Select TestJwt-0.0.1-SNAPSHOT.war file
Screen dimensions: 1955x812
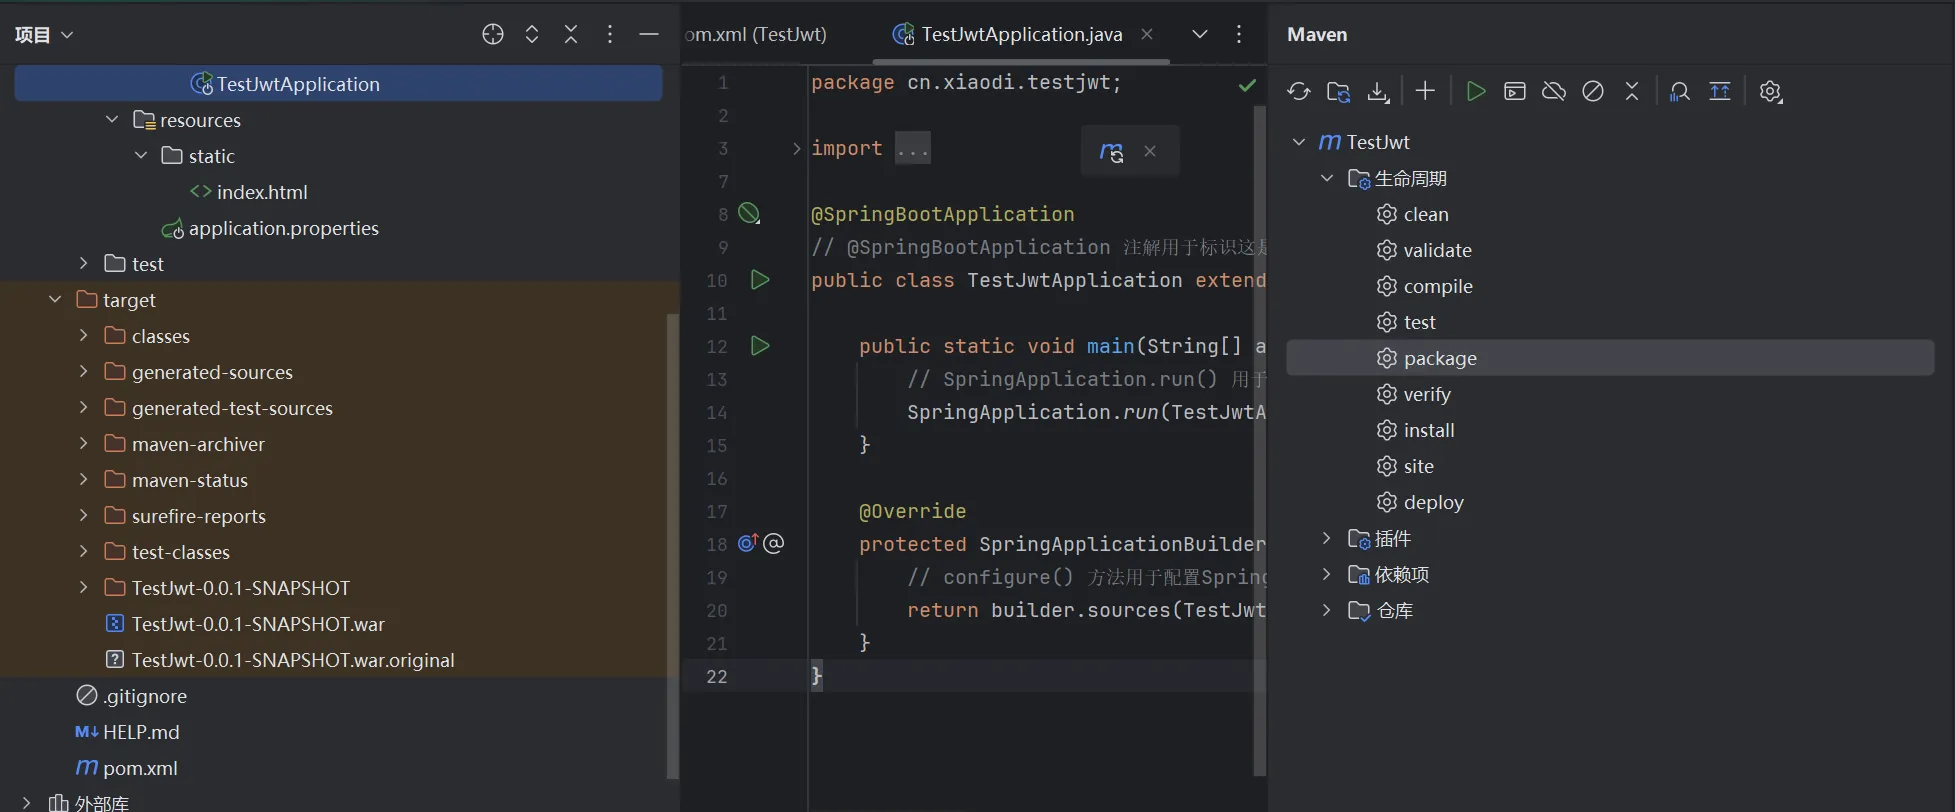(257, 624)
